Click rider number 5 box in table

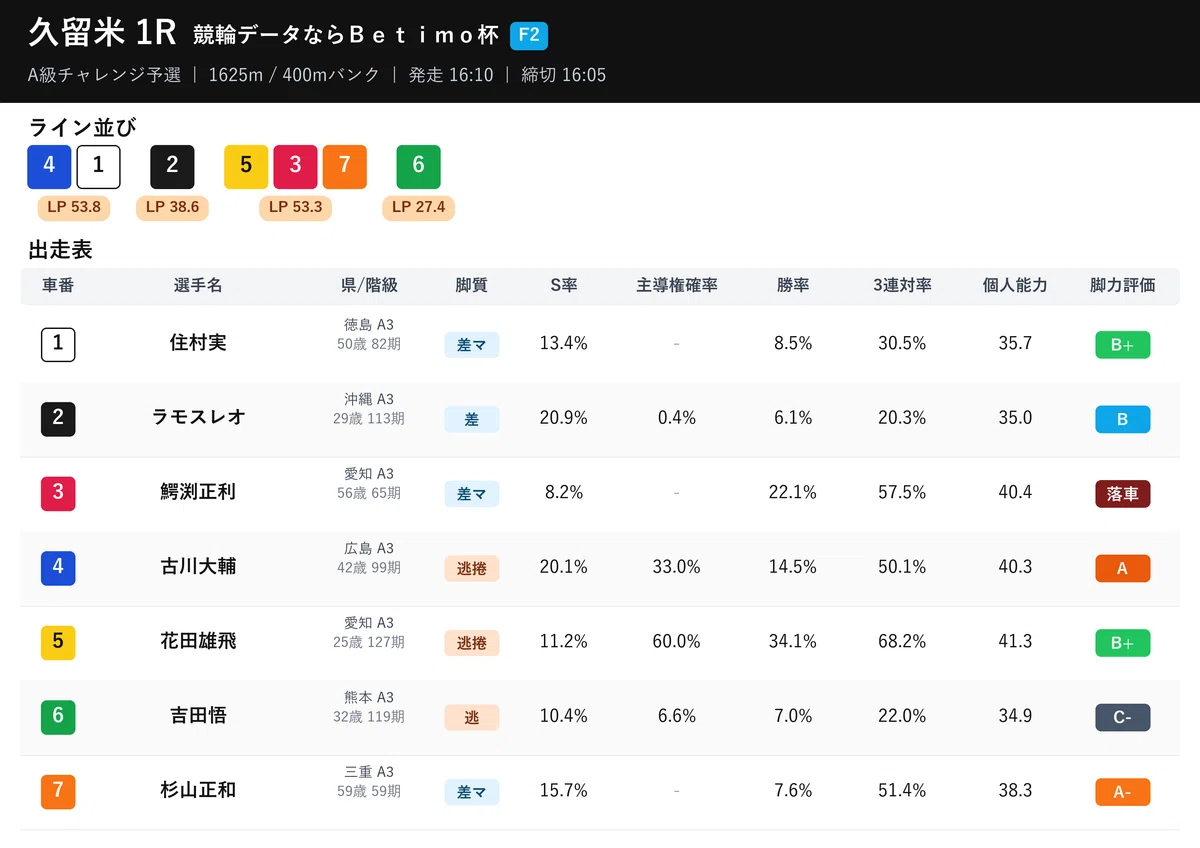click(x=58, y=642)
